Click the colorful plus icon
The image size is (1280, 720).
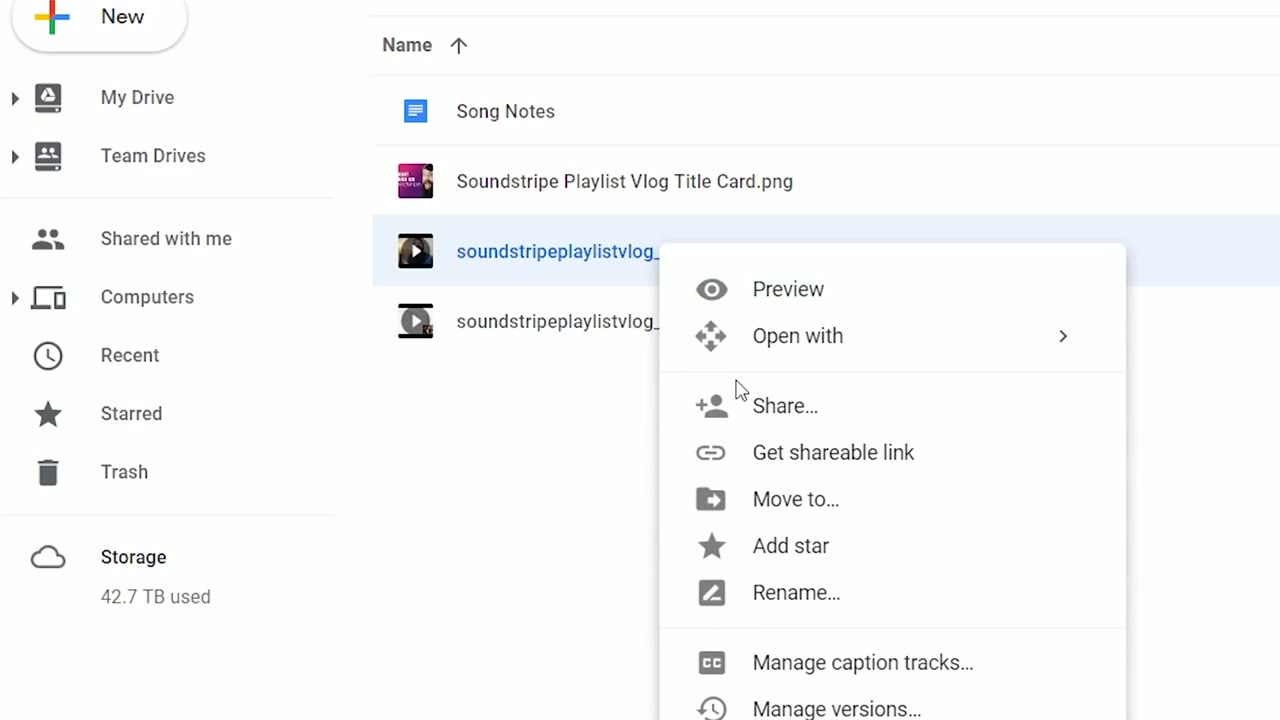(52, 16)
